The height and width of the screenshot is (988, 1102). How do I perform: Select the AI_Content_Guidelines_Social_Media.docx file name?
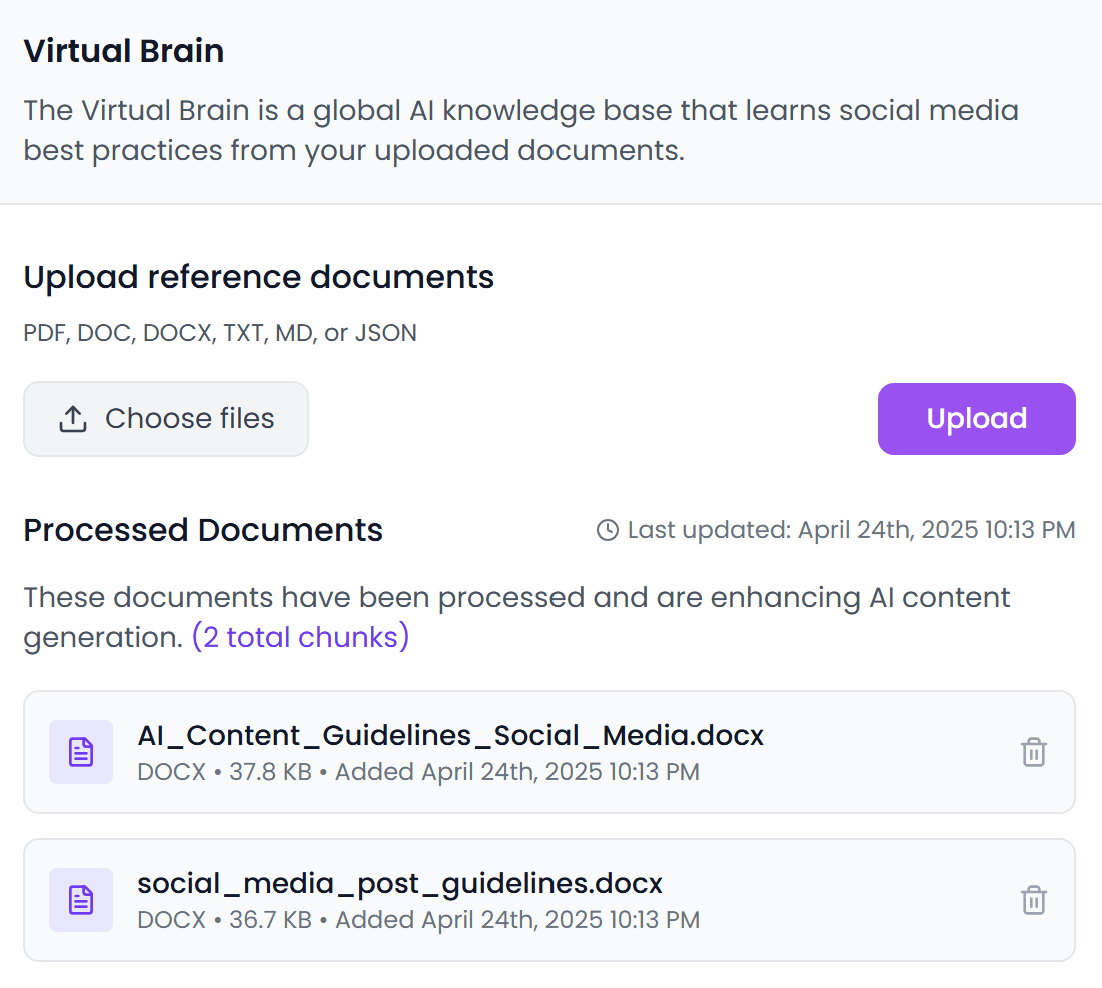[x=450, y=736]
